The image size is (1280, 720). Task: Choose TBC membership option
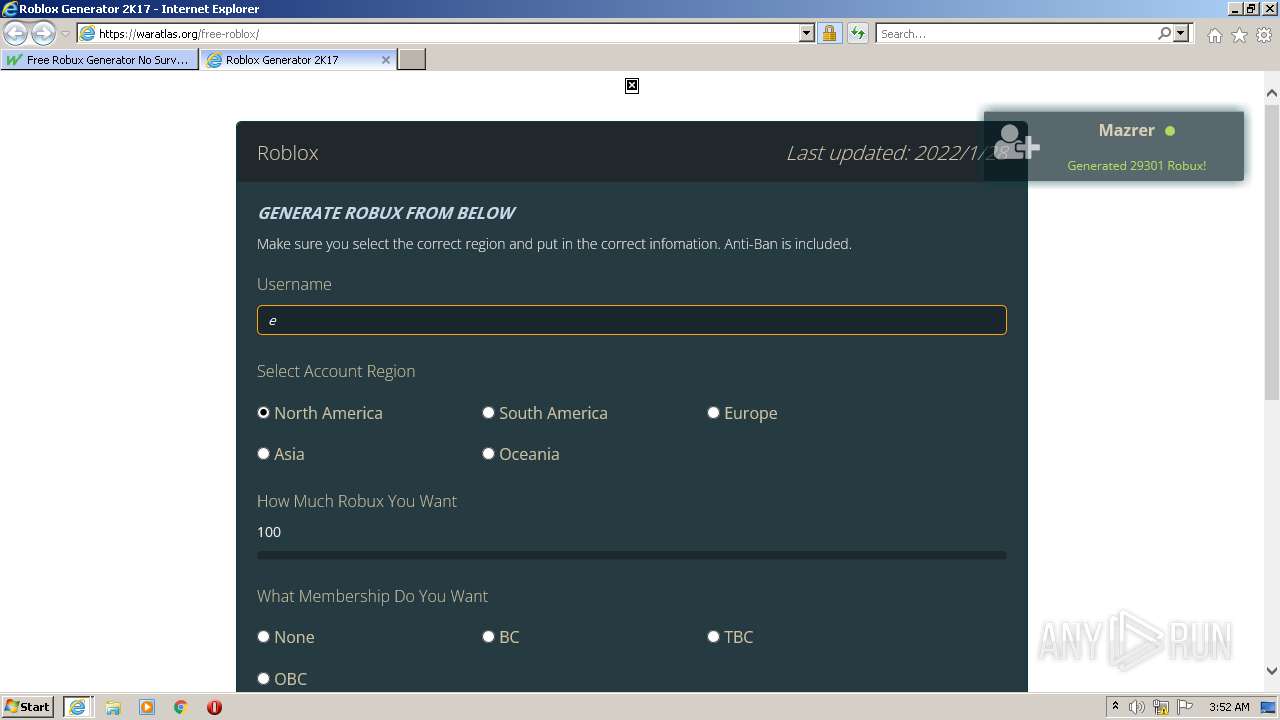pyautogui.click(x=714, y=636)
